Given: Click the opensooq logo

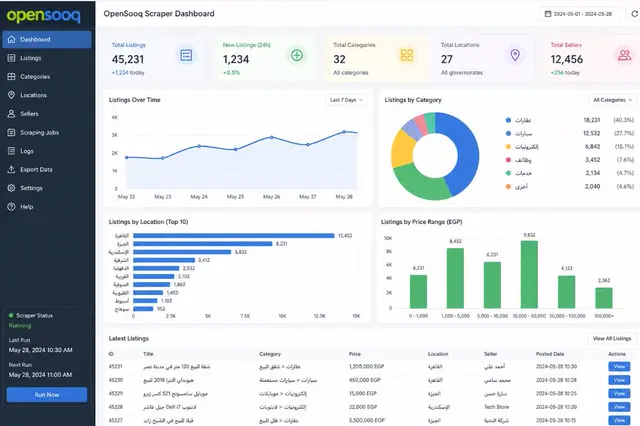Looking at the screenshot, I should coord(43,16).
